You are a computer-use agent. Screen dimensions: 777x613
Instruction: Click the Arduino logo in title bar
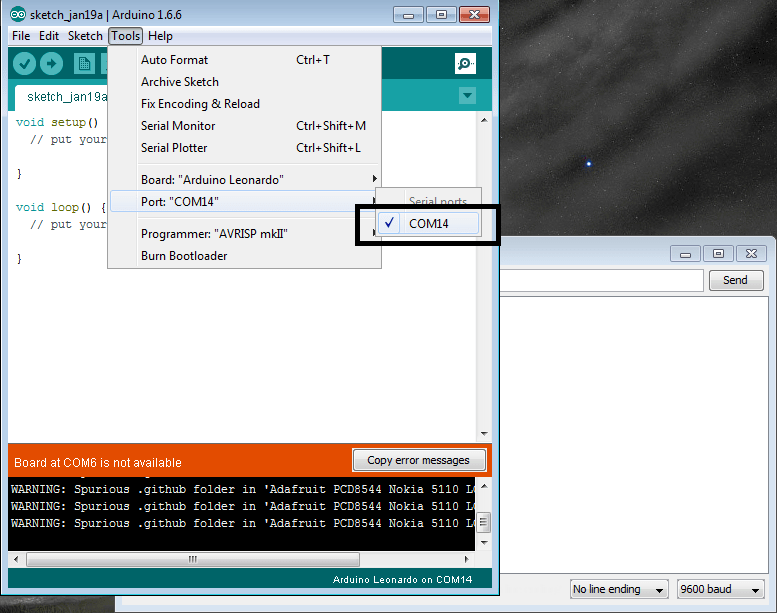tap(18, 15)
